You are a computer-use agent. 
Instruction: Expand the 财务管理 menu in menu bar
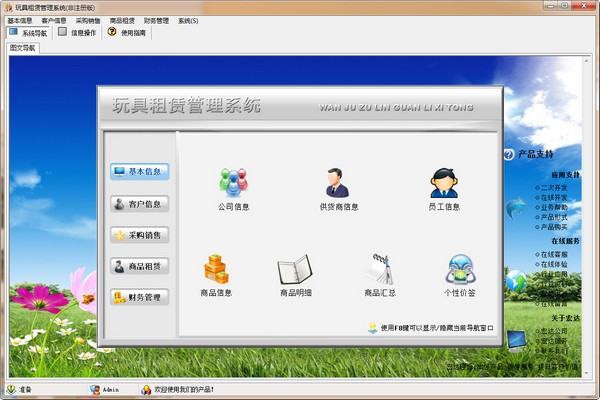tap(156, 20)
